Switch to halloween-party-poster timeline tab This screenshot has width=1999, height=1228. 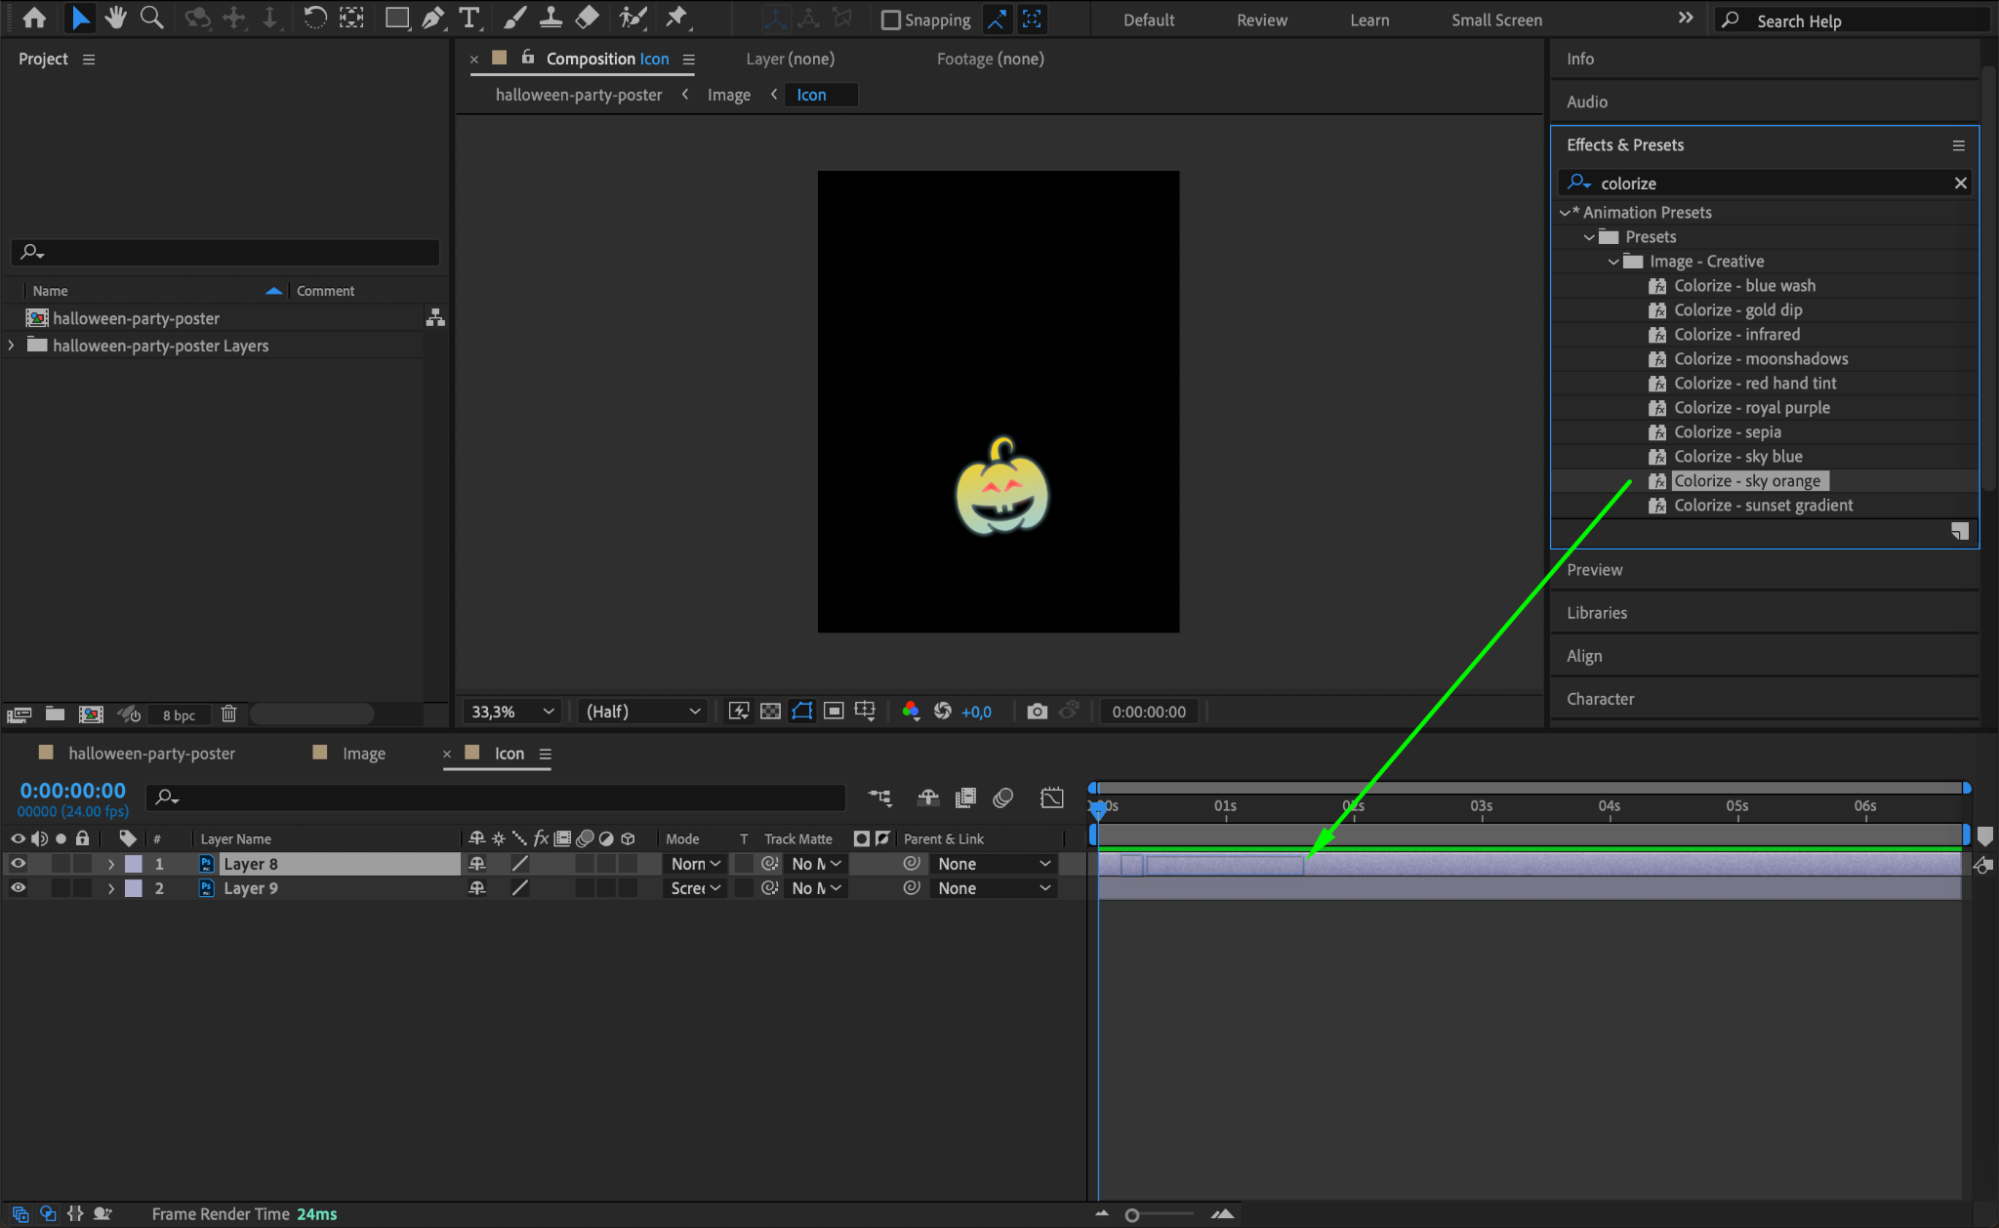pos(151,753)
